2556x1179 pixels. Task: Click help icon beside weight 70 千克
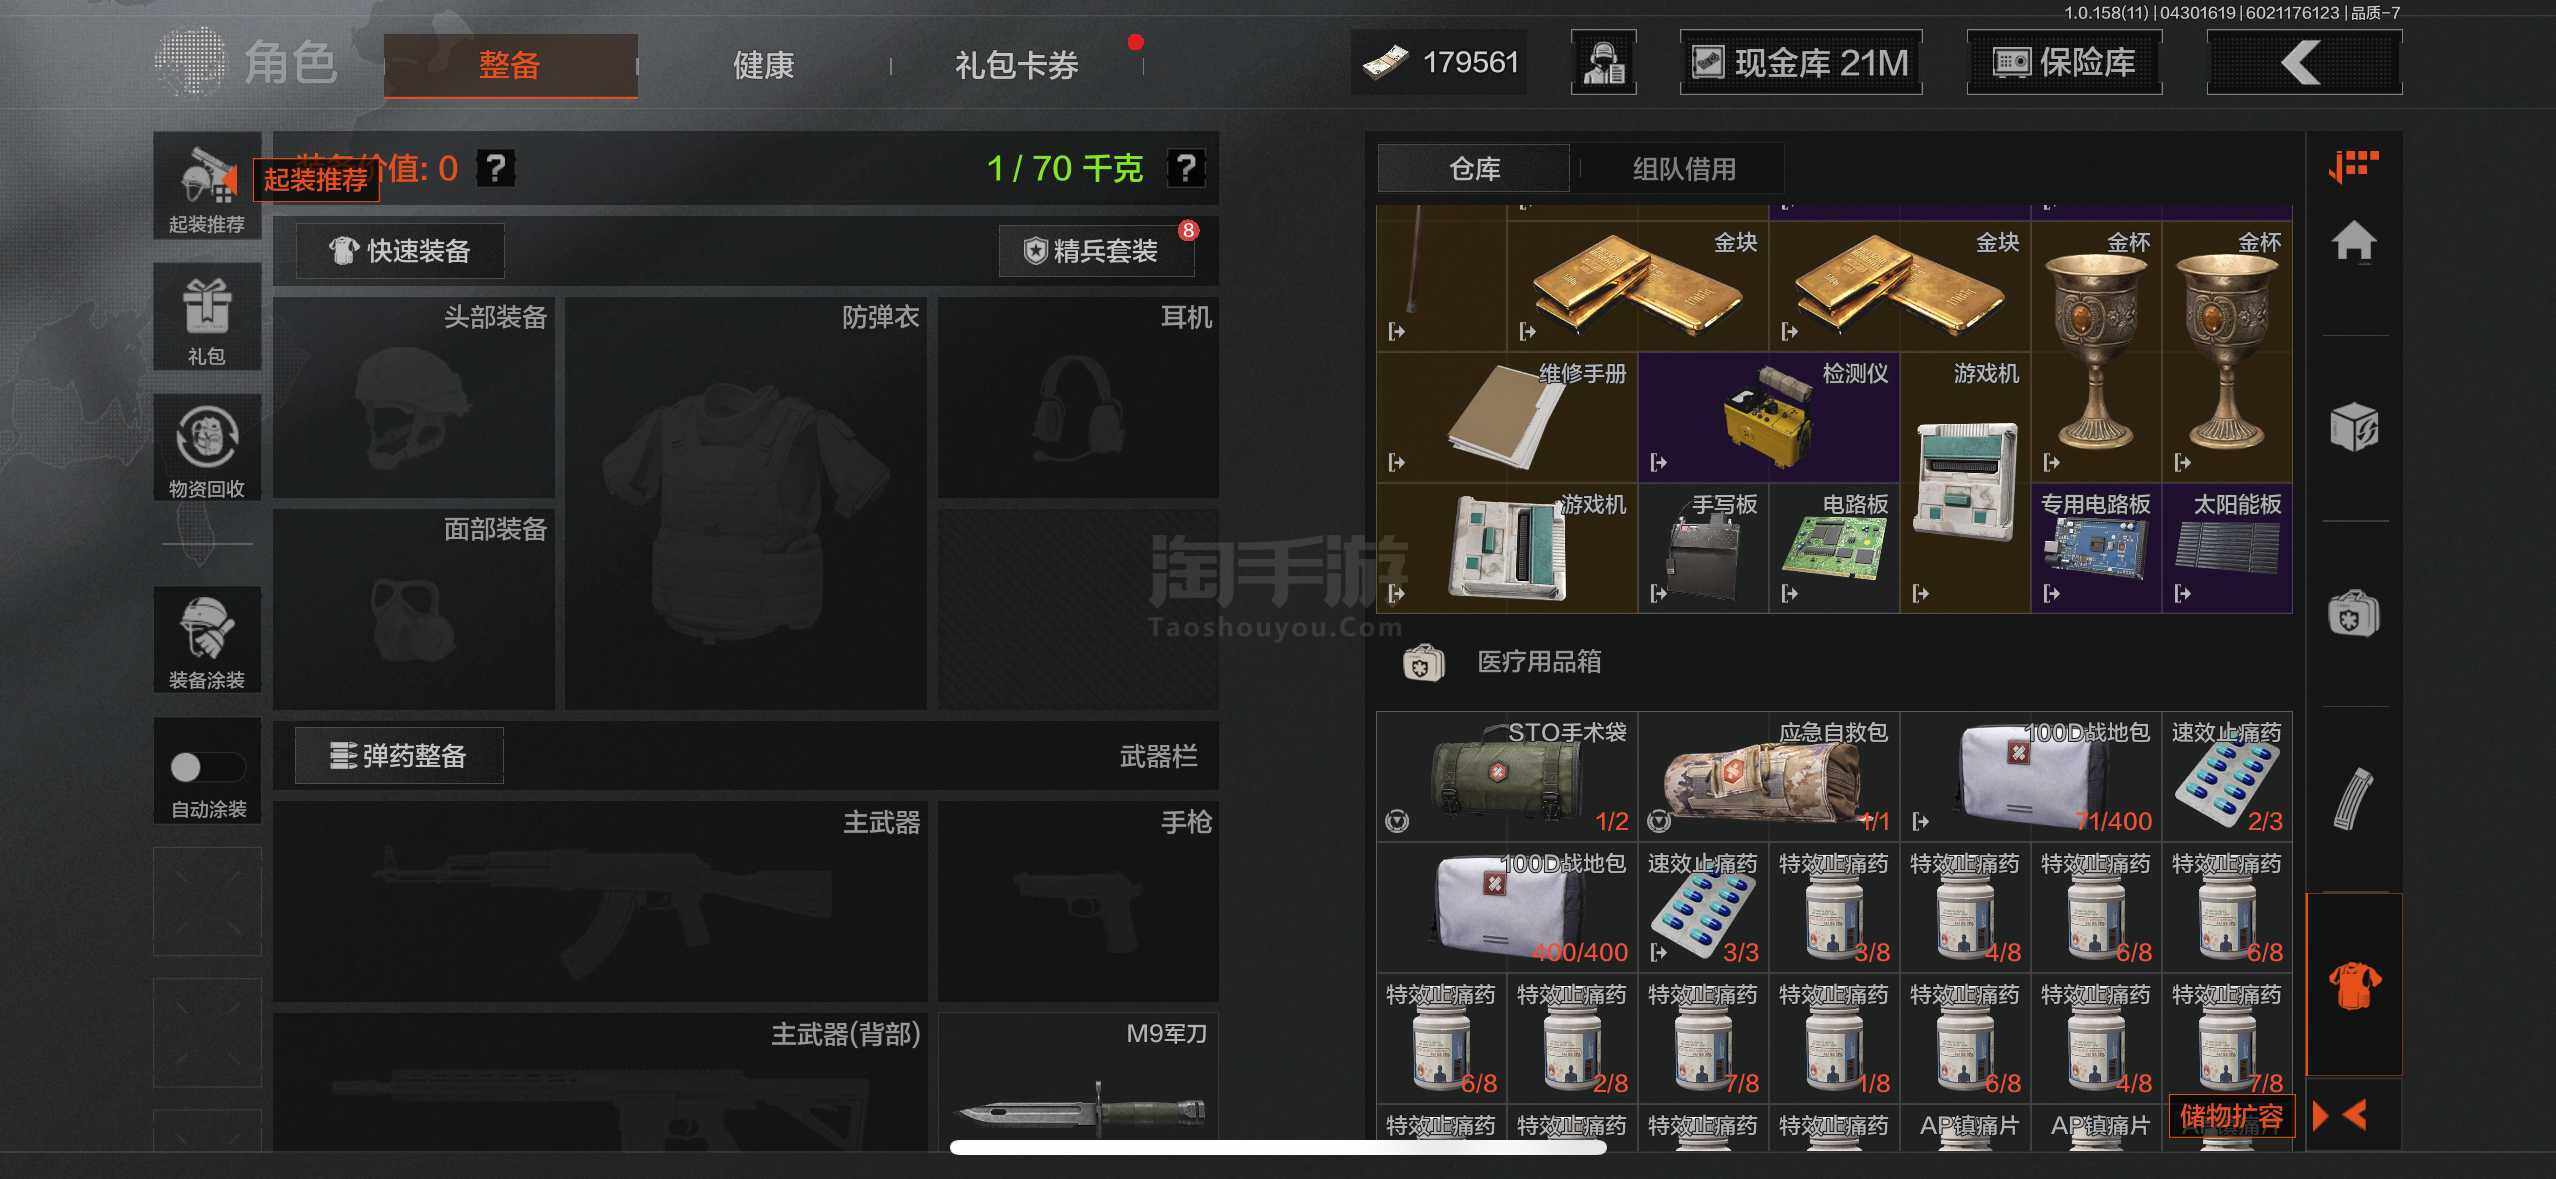pyautogui.click(x=1186, y=168)
